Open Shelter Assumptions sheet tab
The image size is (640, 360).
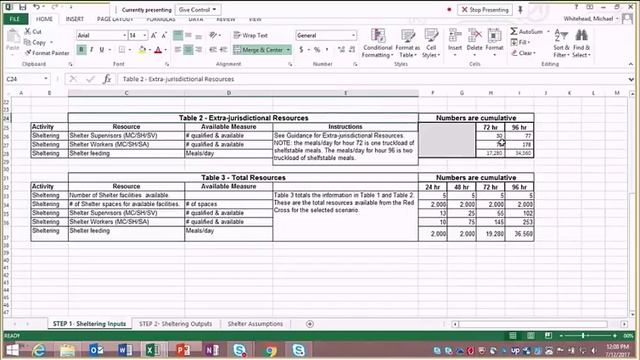[x=255, y=324]
